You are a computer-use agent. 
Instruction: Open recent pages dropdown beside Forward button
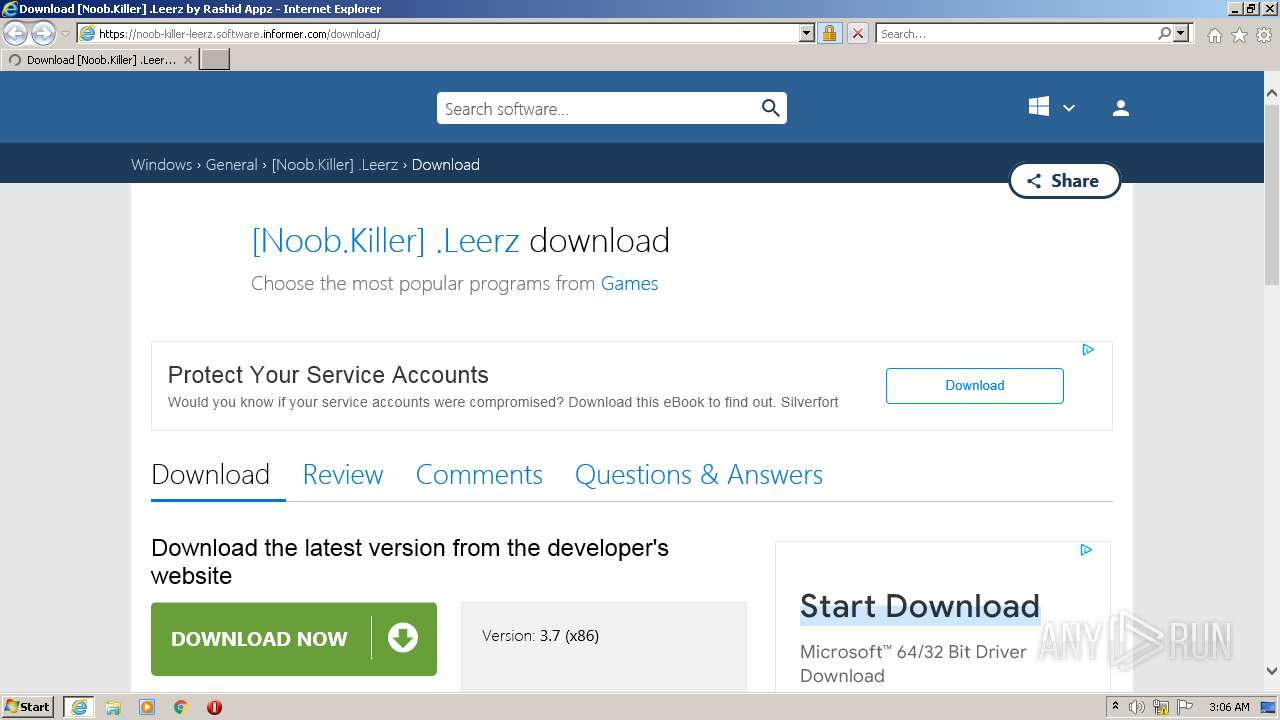pos(65,34)
